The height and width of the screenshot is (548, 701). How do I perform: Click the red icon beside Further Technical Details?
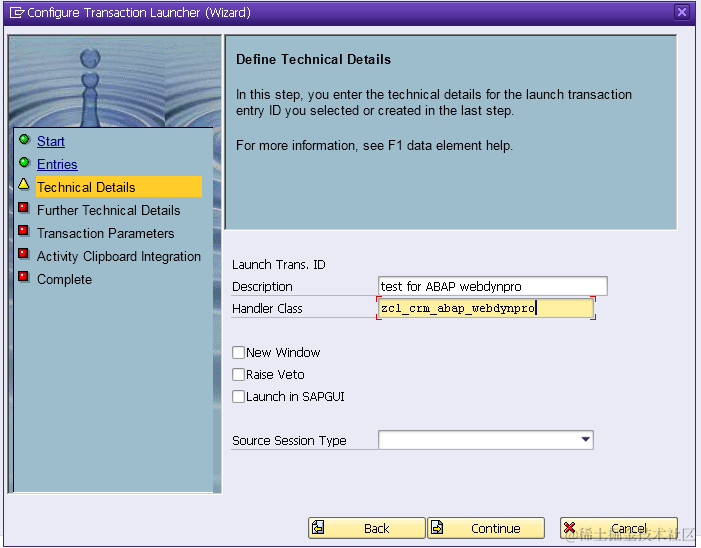click(24, 208)
